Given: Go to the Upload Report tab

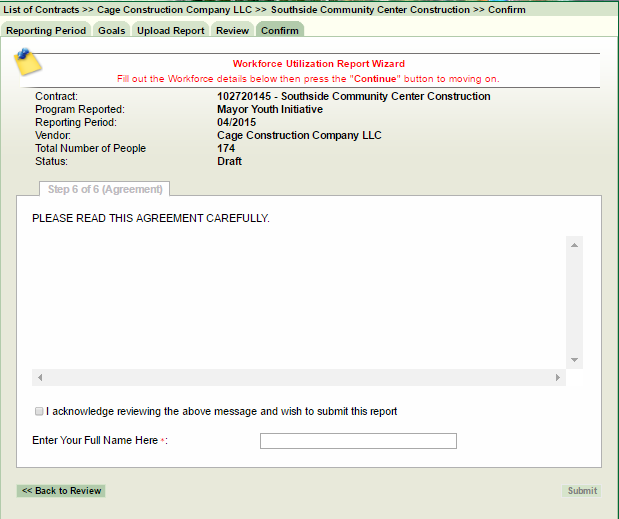Looking at the screenshot, I should point(170,30).
